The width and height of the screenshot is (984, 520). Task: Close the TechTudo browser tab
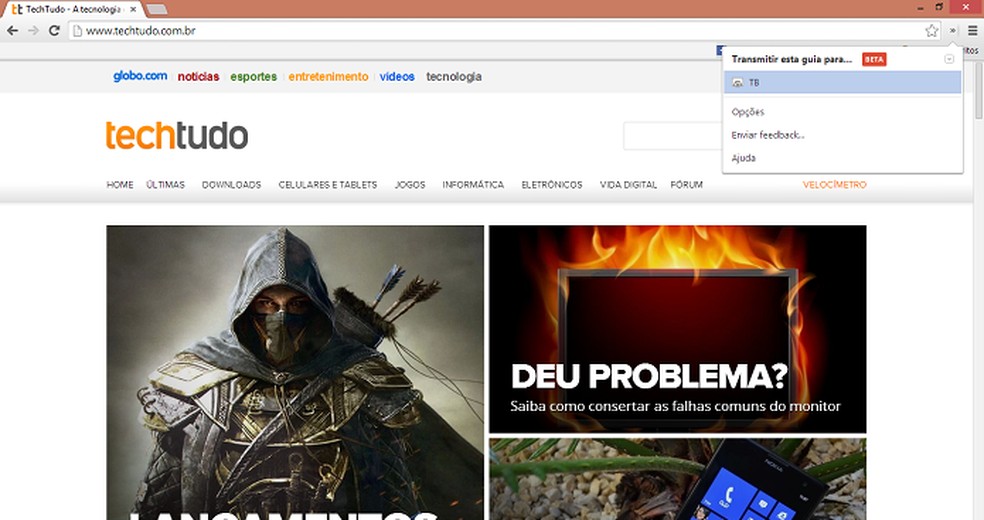133,9
